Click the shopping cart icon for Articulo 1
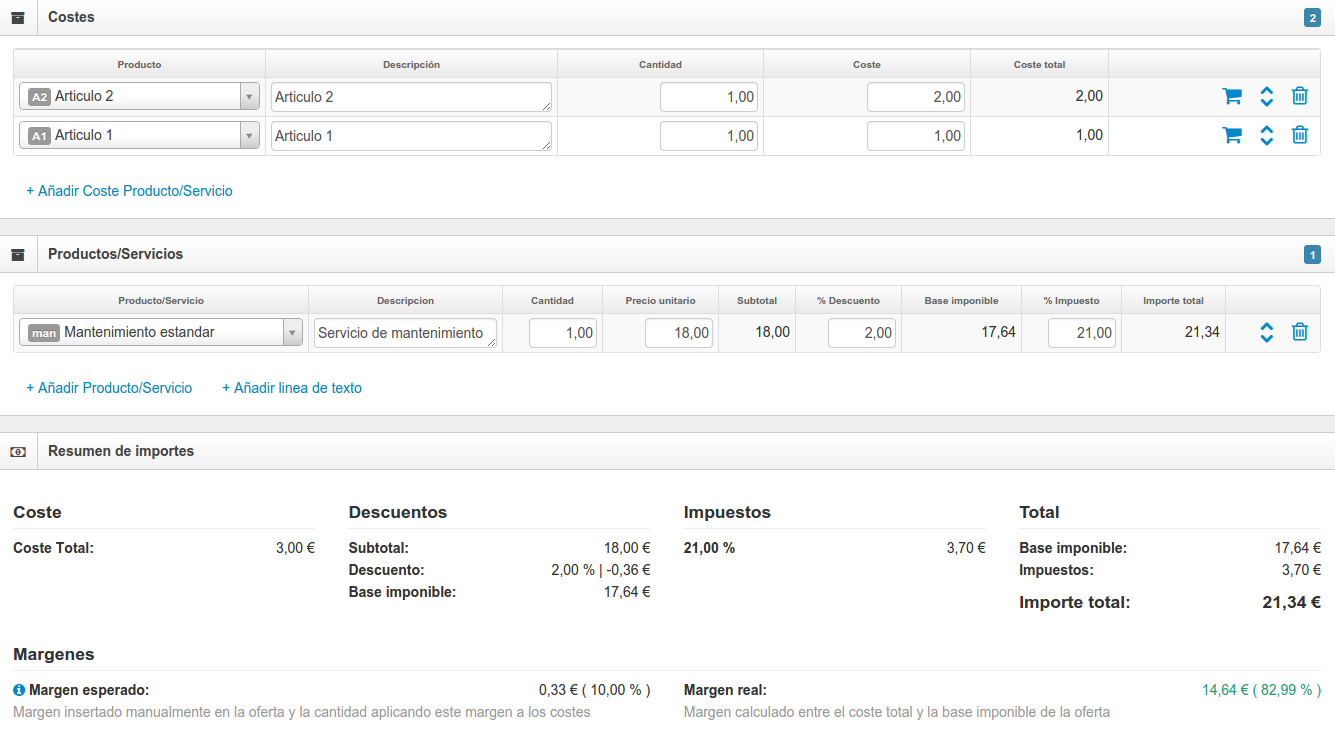 click(x=1232, y=135)
